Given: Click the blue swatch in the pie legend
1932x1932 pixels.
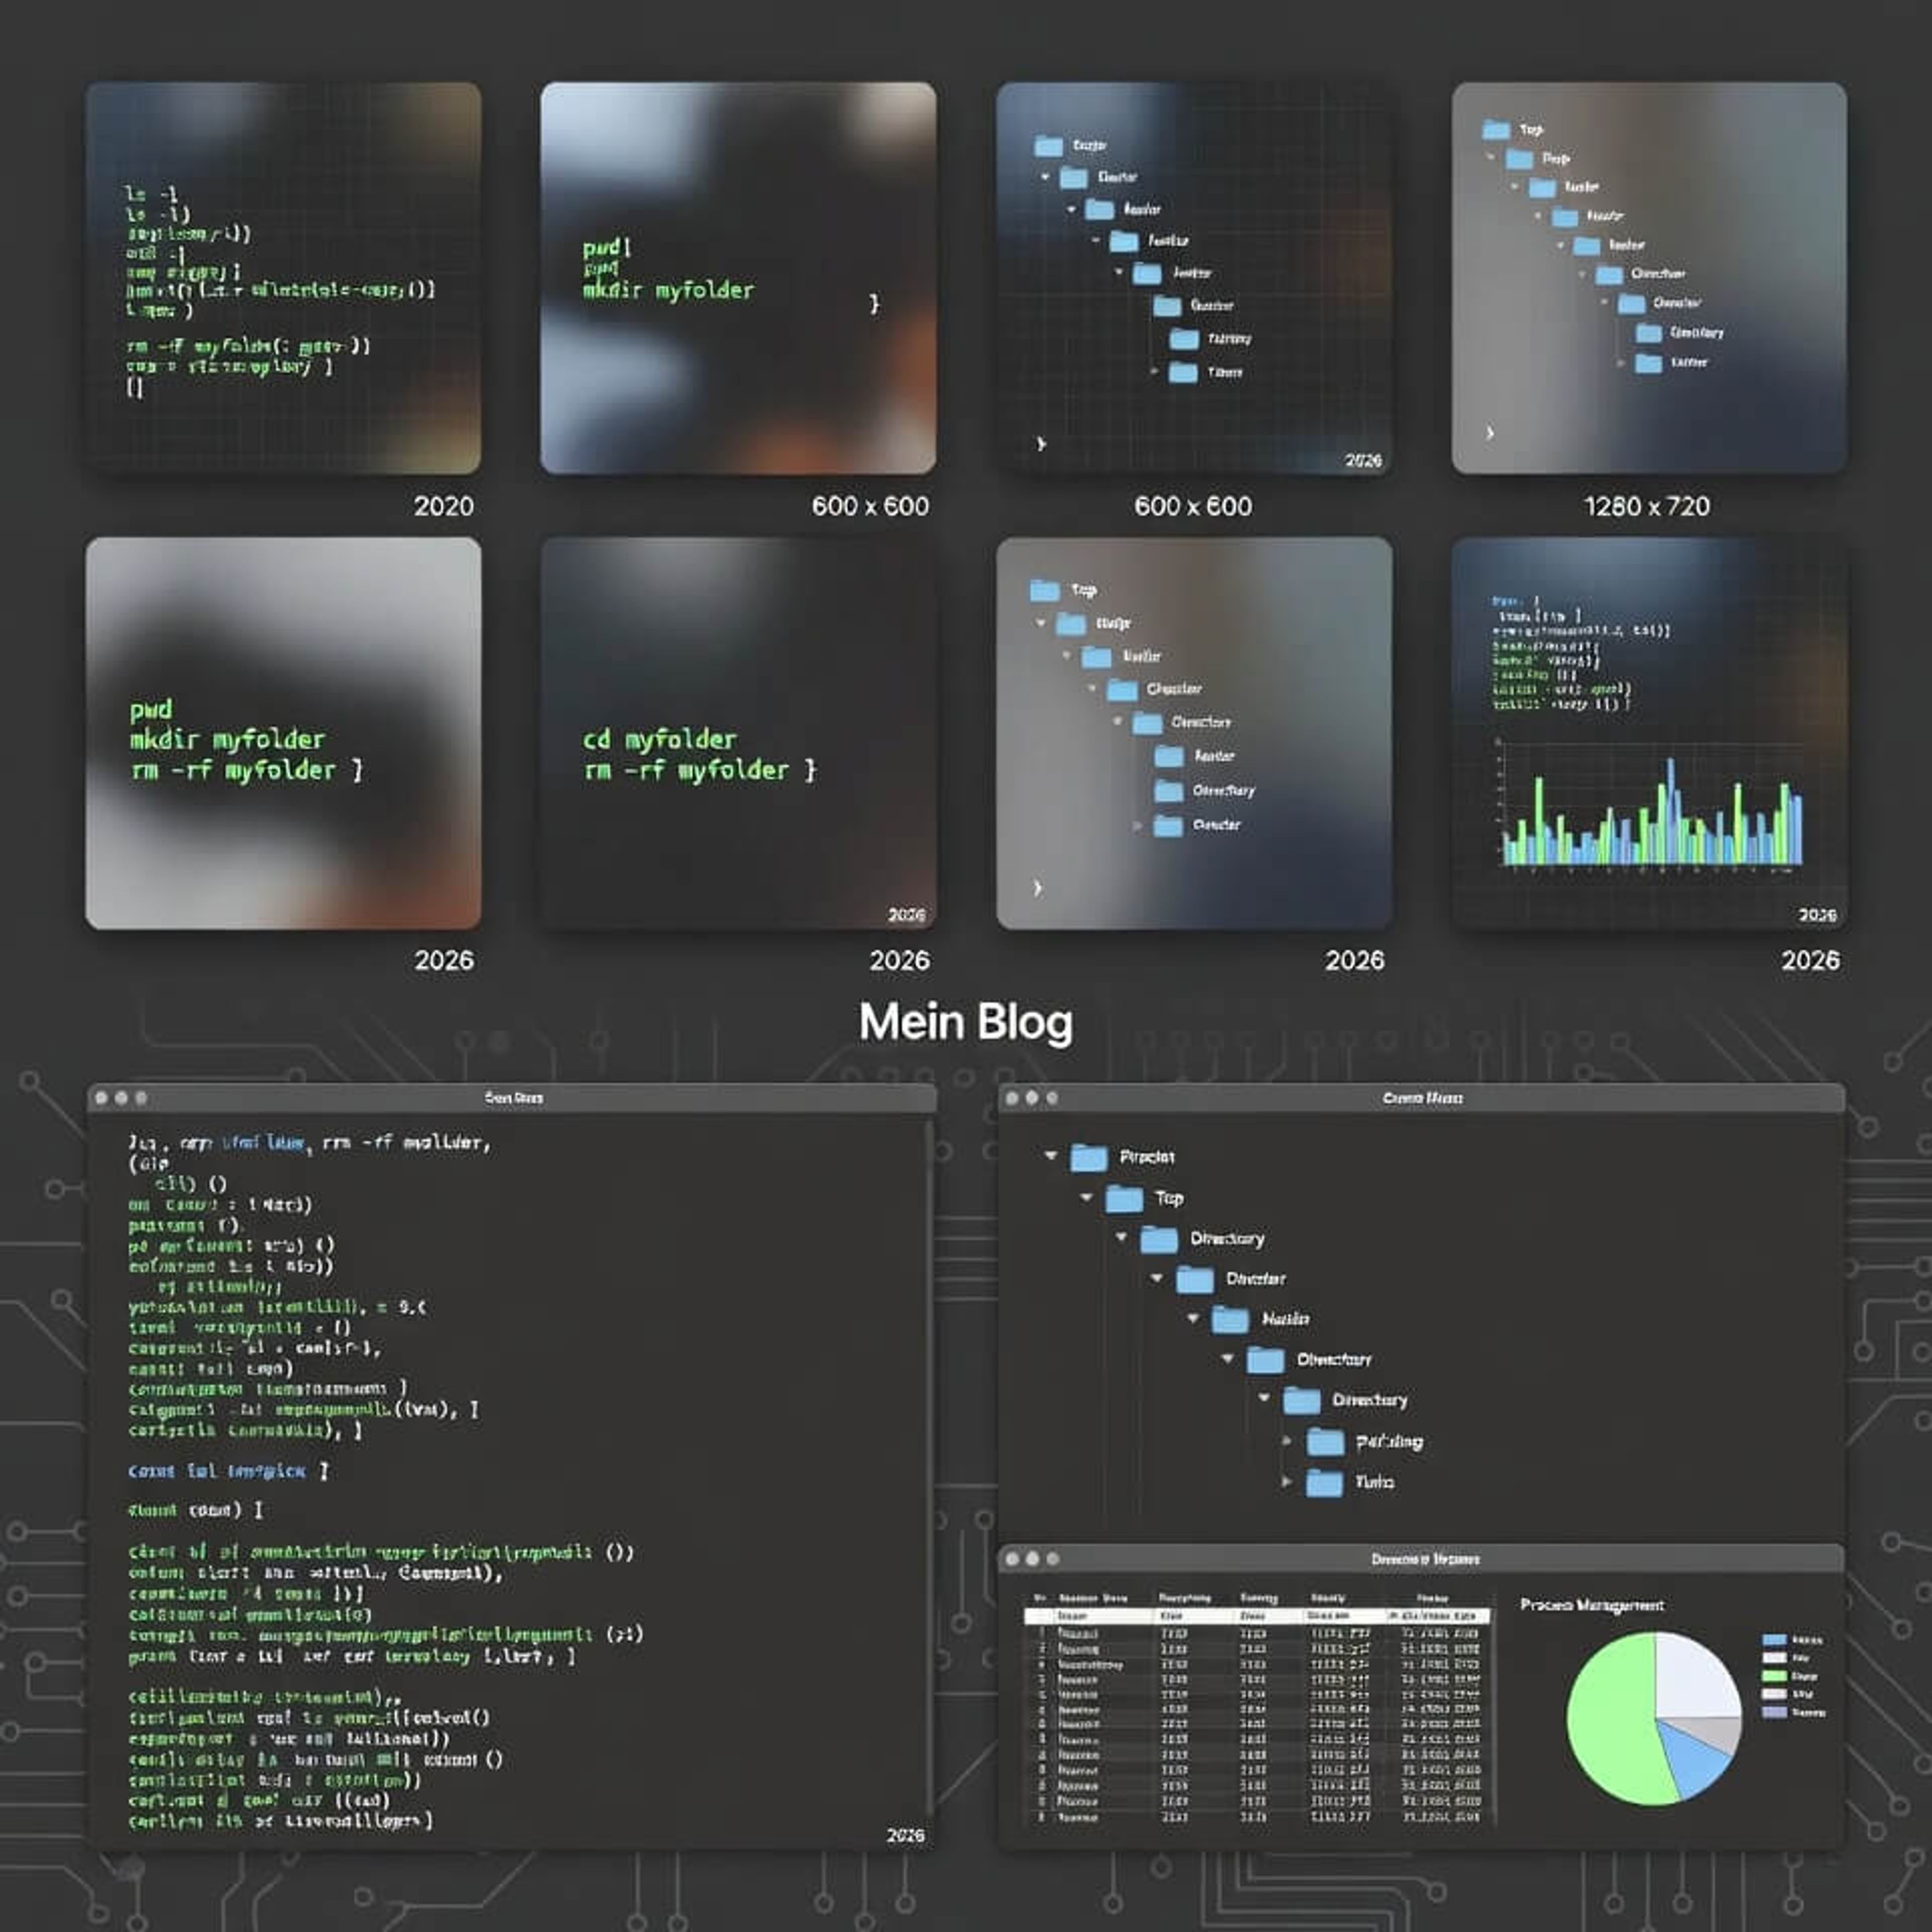Looking at the screenshot, I should point(1774,1640).
